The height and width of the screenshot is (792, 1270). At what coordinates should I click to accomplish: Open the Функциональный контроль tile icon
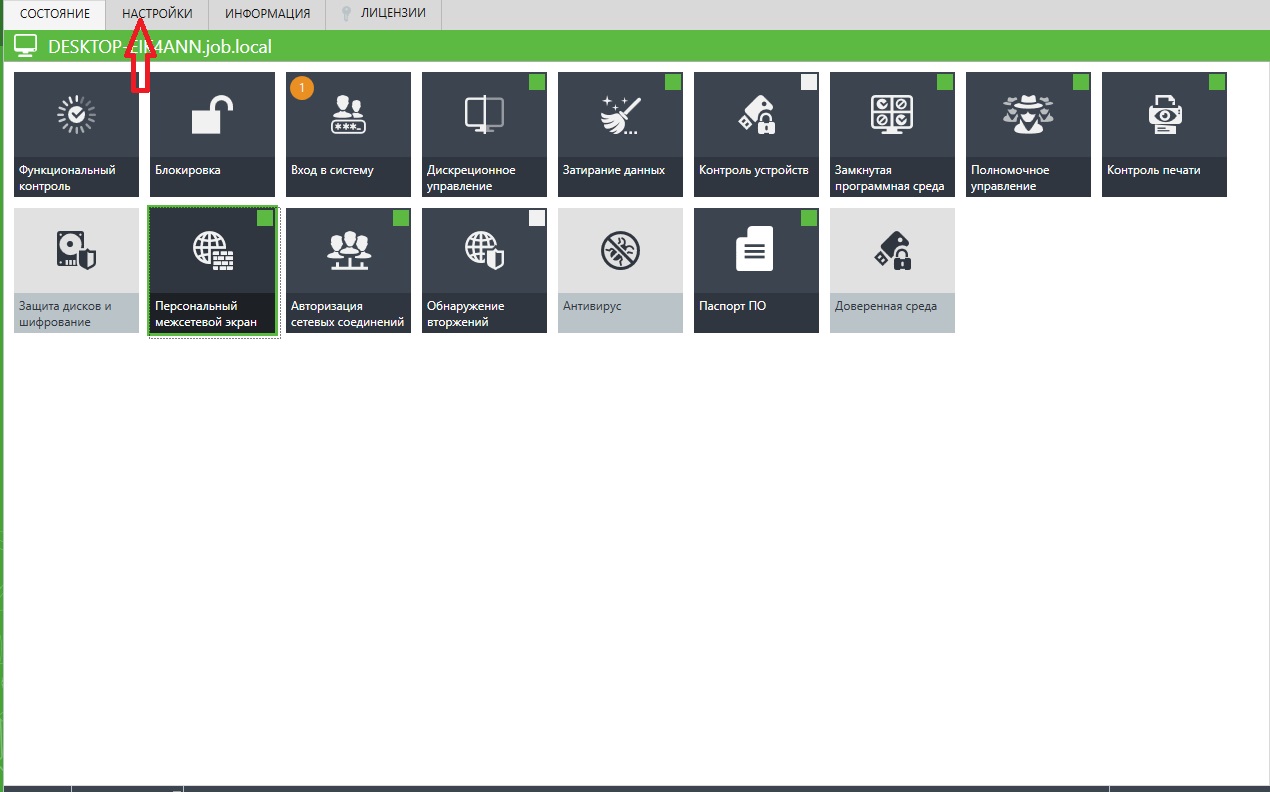(76, 115)
